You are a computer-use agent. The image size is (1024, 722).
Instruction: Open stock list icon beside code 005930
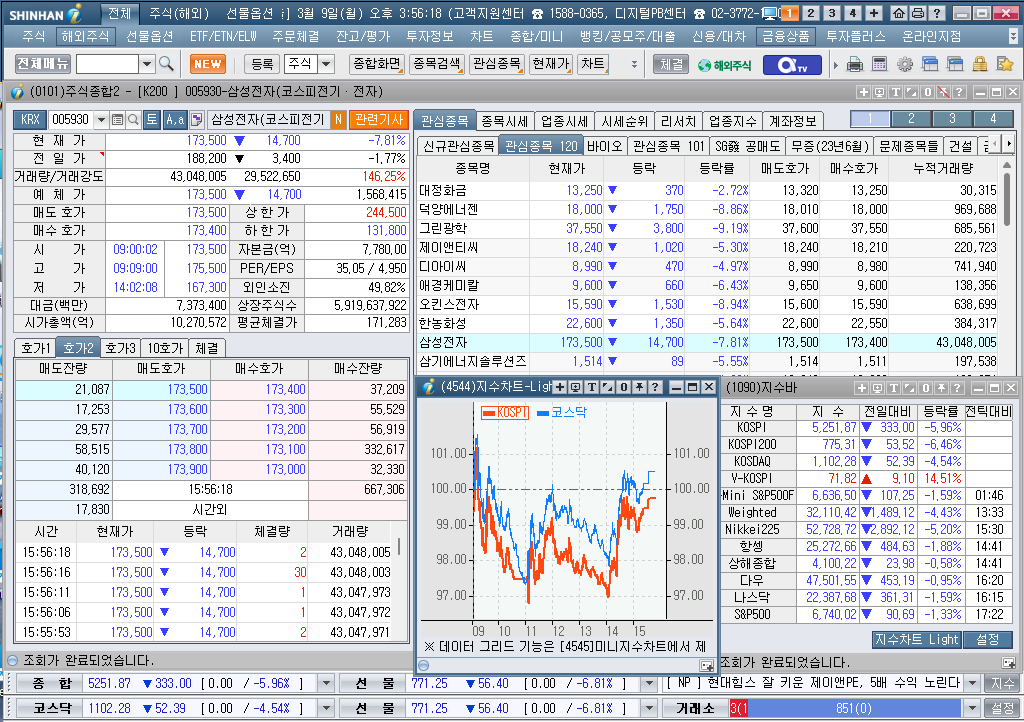click(118, 119)
